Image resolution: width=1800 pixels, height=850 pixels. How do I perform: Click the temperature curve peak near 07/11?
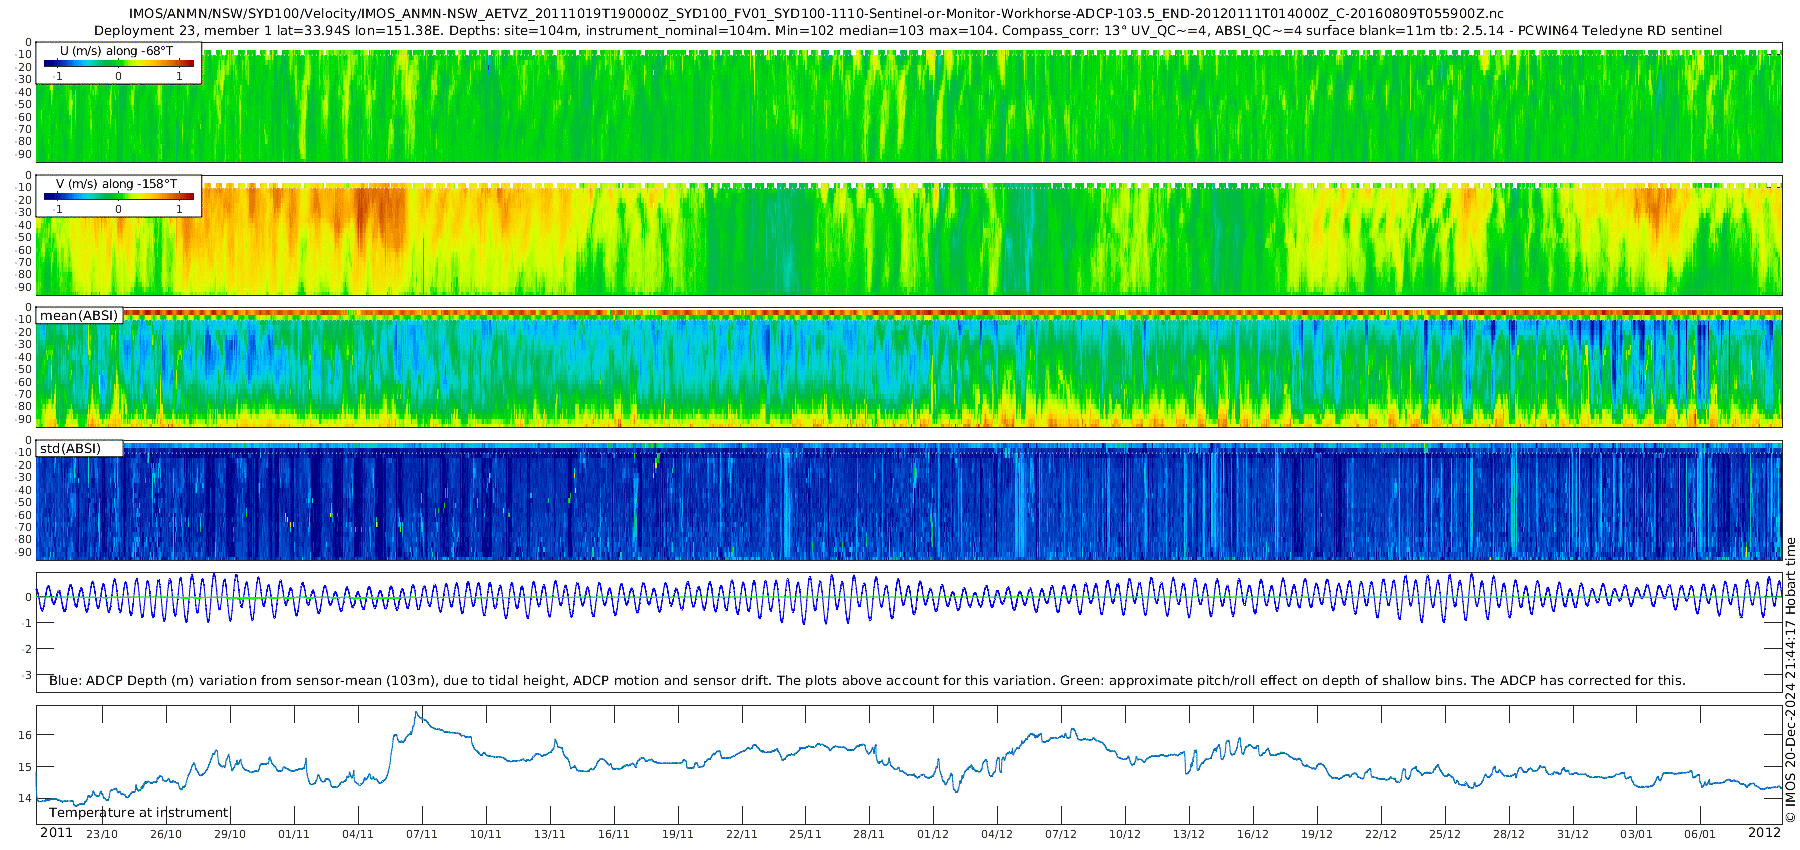pos(417,714)
